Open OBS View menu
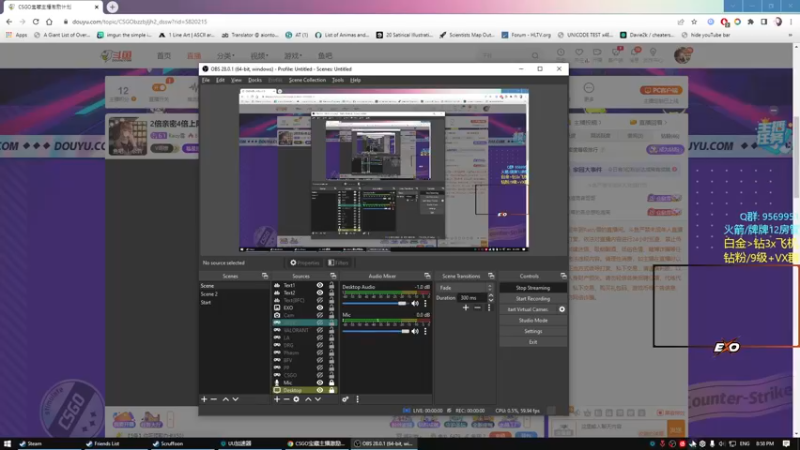The width and height of the screenshot is (800, 450). click(x=236, y=80)
